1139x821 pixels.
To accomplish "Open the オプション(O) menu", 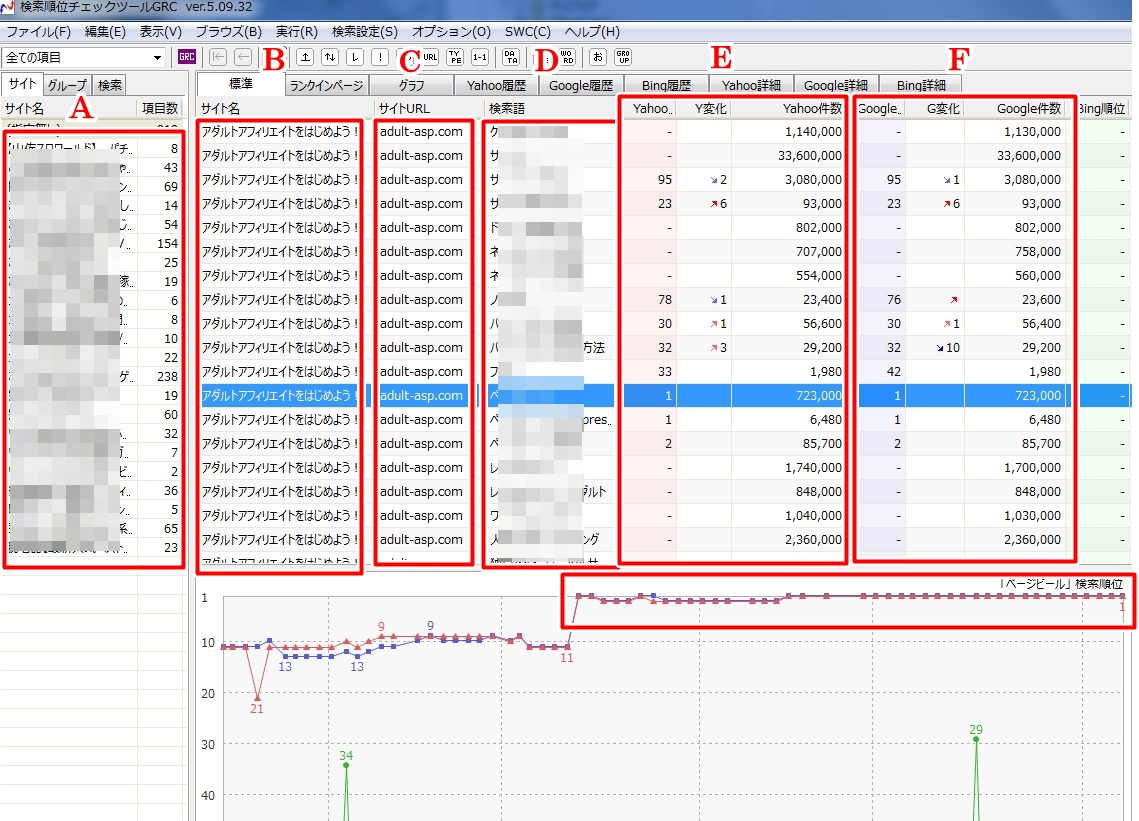I will (x=451, y=31).
